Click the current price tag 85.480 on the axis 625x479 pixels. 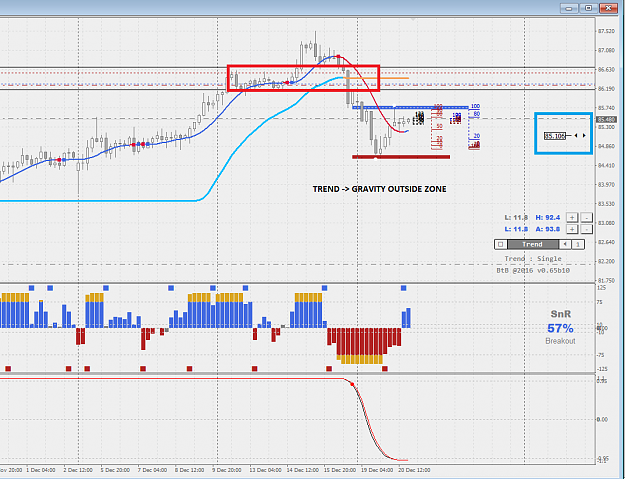click(x=606, y=119)
